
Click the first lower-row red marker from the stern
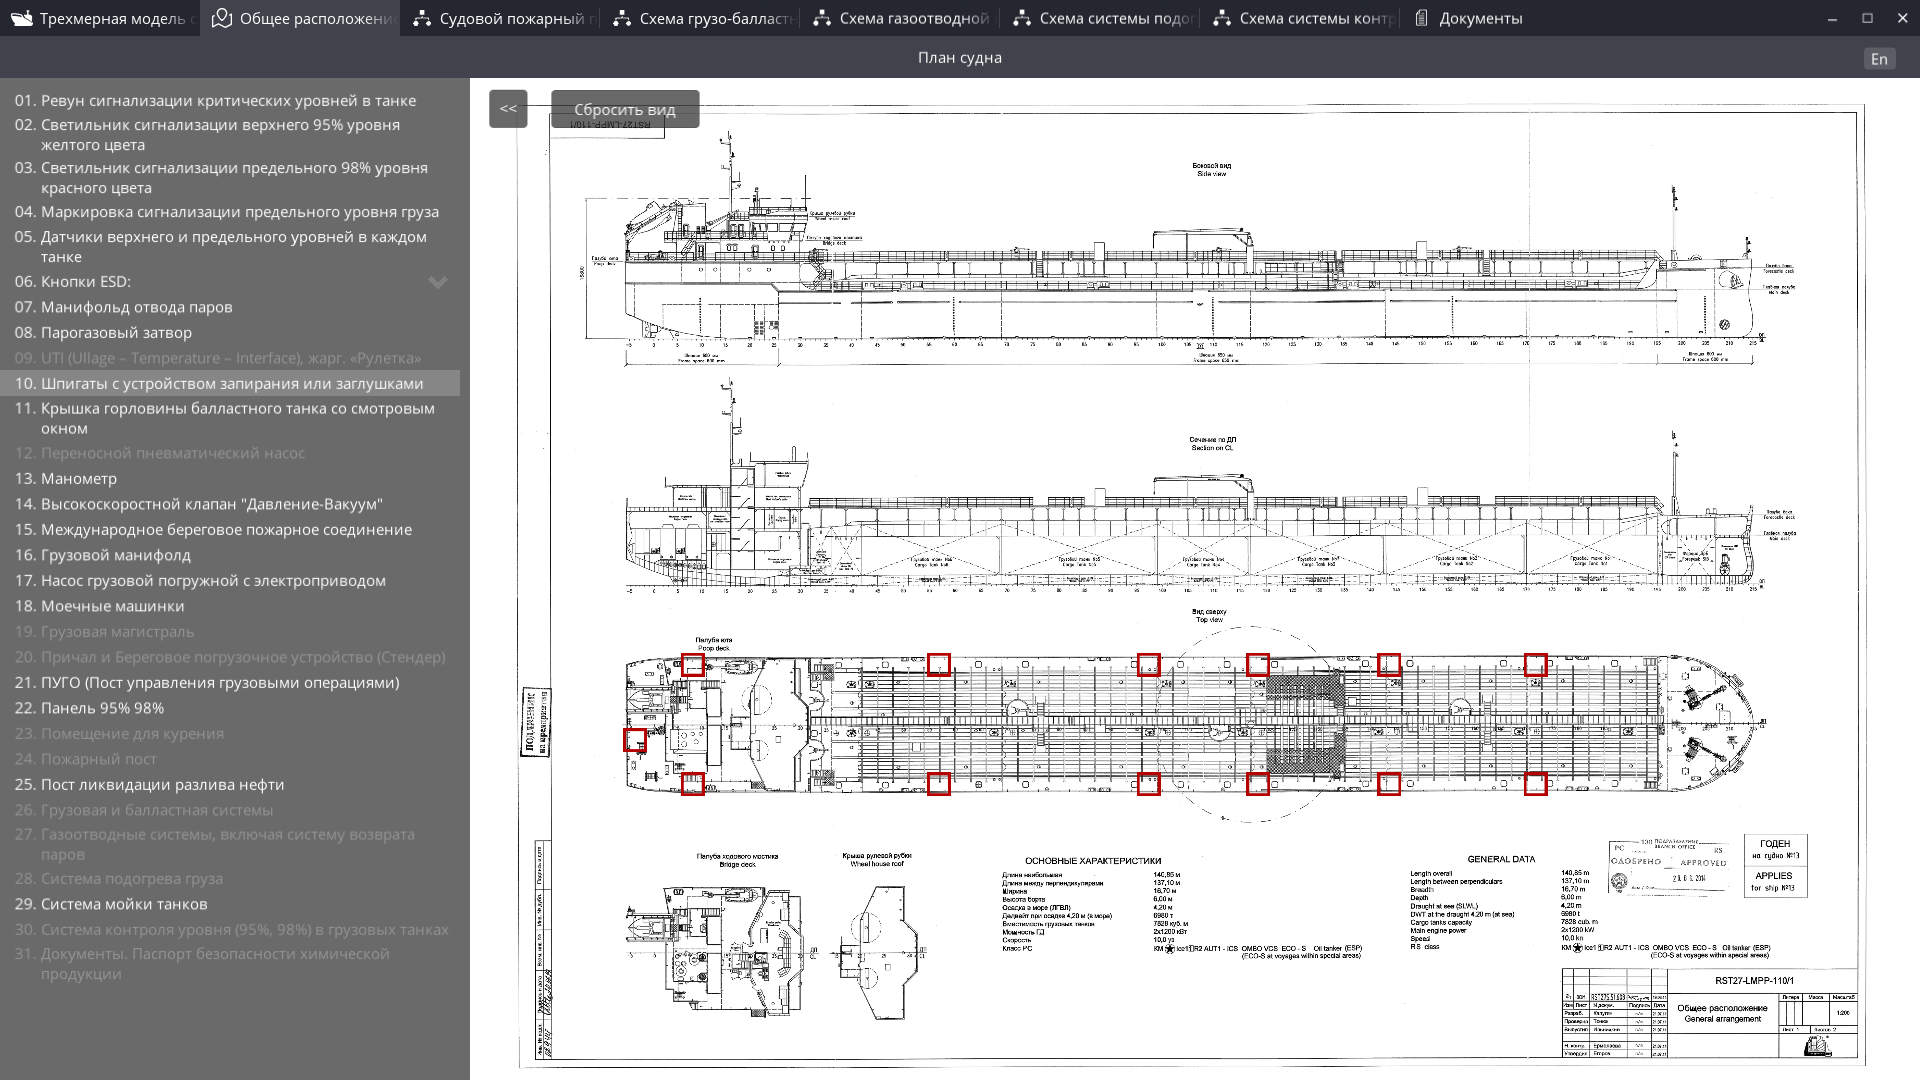pyautogui.click(x=693, y=784)
